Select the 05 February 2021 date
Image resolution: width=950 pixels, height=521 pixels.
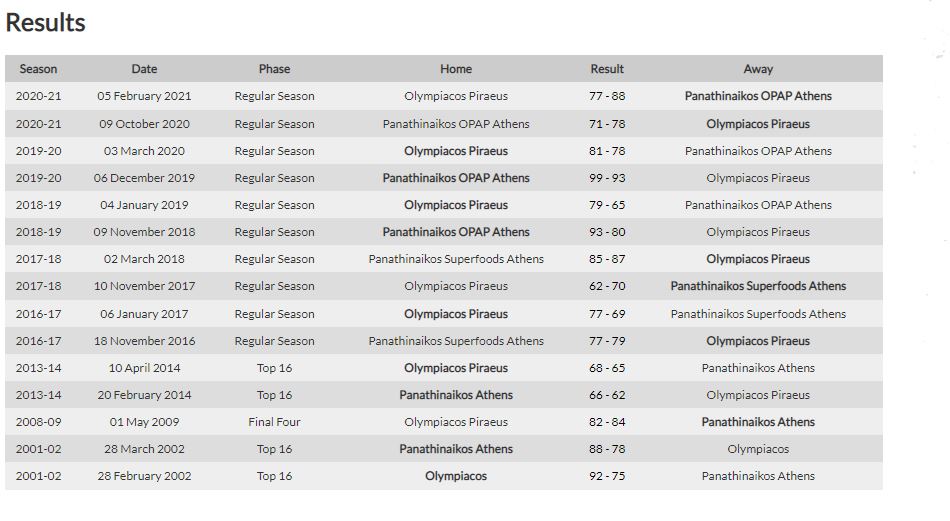pos(144,97)
